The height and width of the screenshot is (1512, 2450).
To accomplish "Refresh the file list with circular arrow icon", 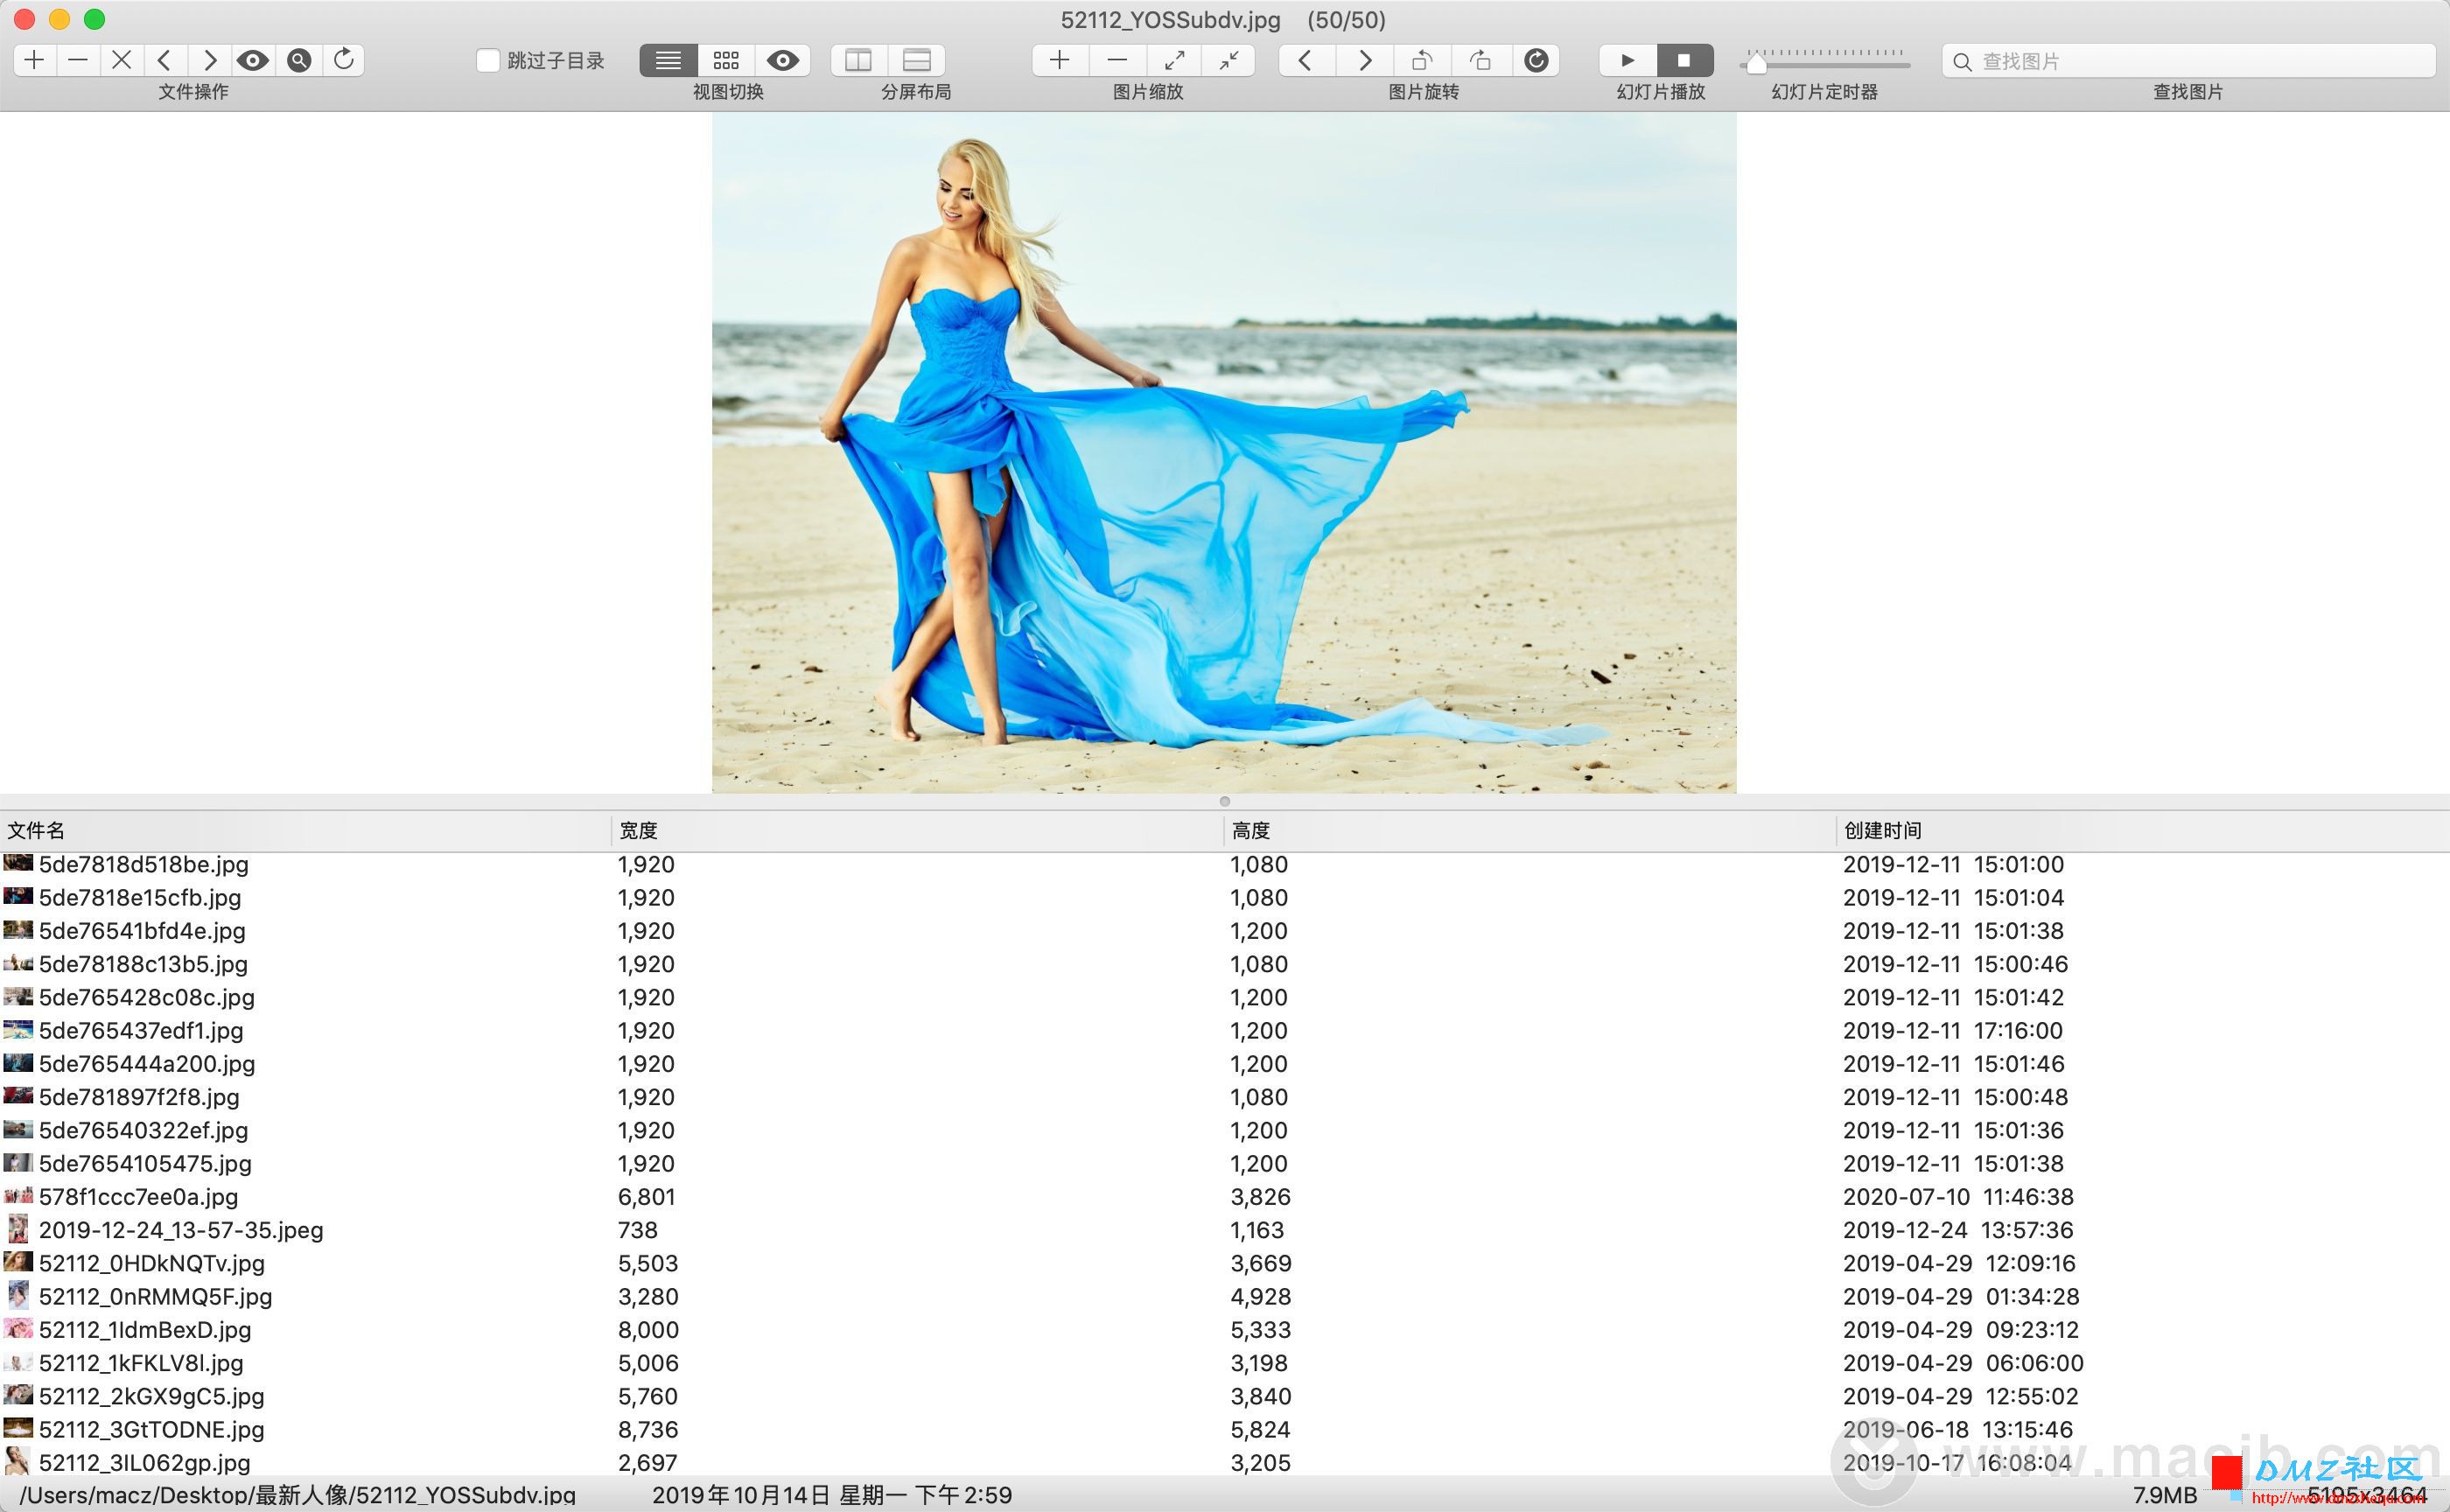I will pos(343,60).
